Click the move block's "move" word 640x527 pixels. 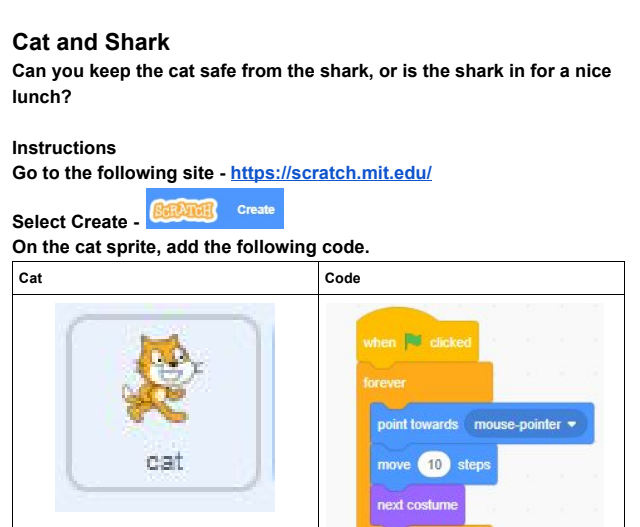(x=394, y=465)
